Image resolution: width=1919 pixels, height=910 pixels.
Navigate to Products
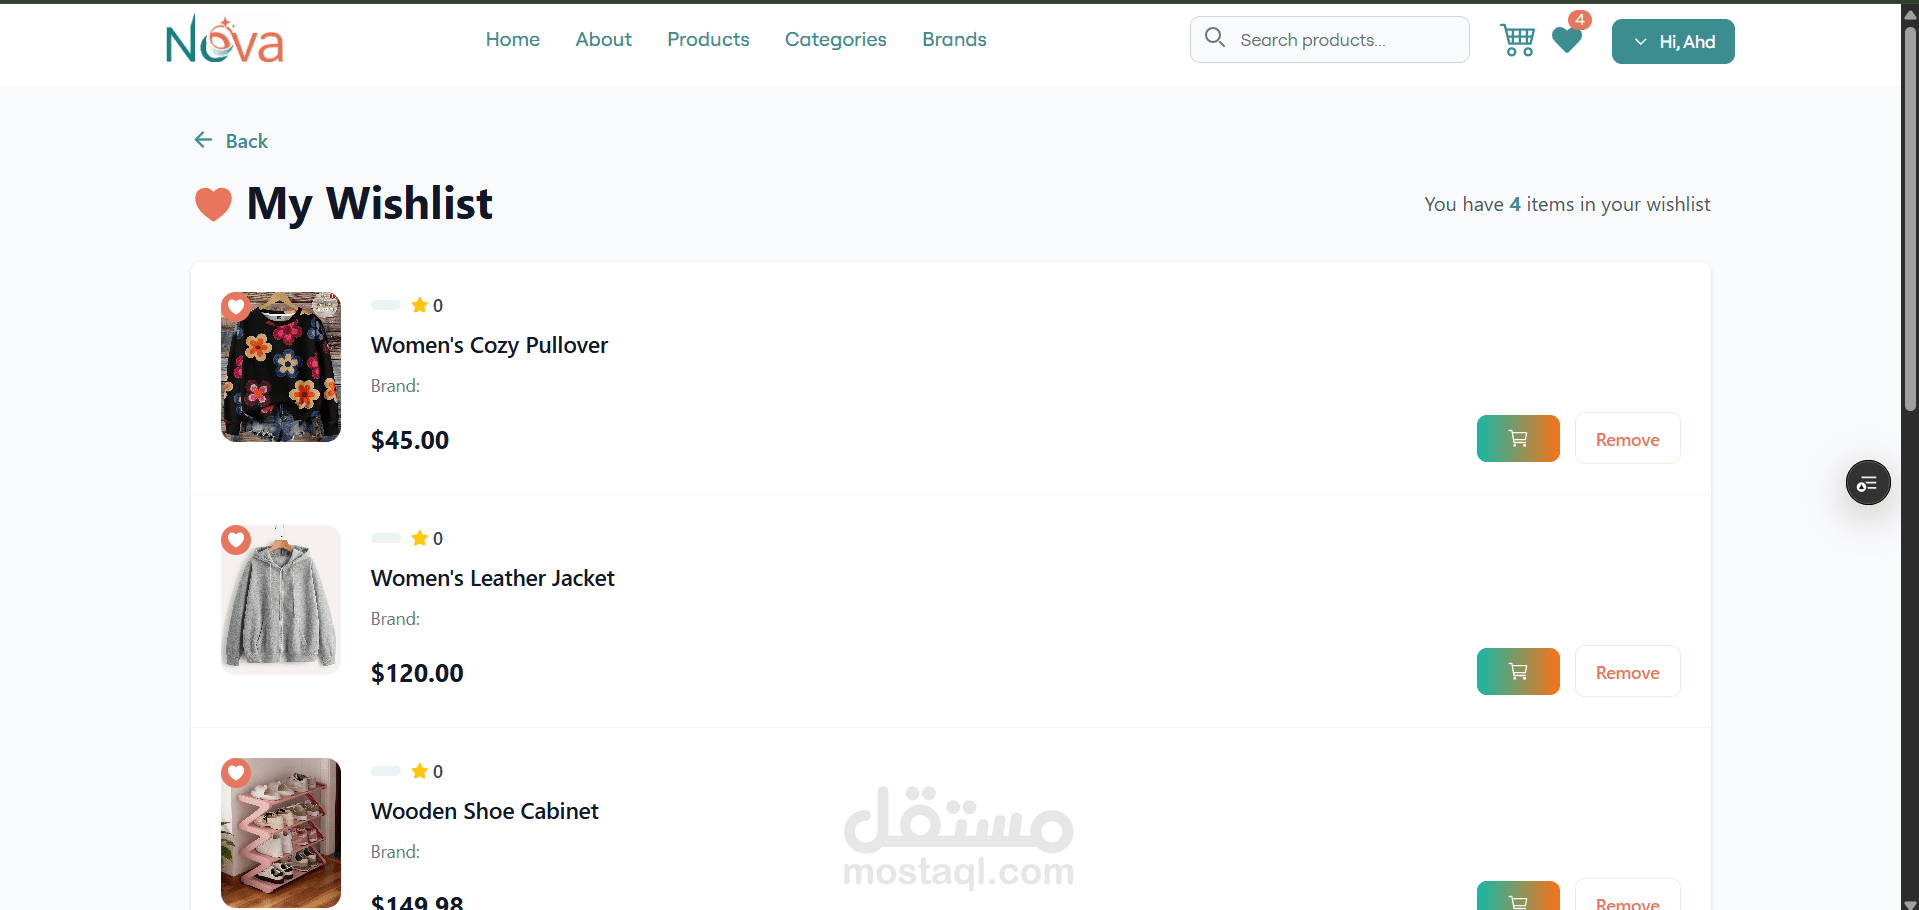708,39
